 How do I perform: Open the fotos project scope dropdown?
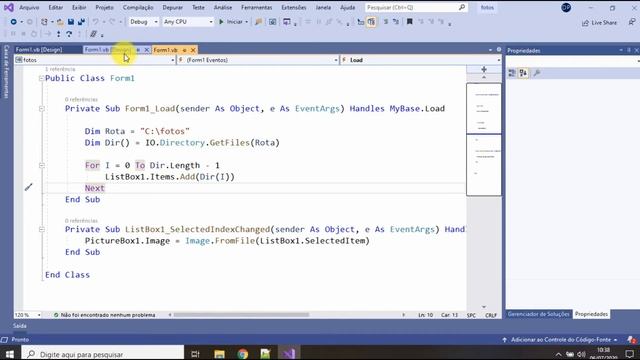coord(95,60)
